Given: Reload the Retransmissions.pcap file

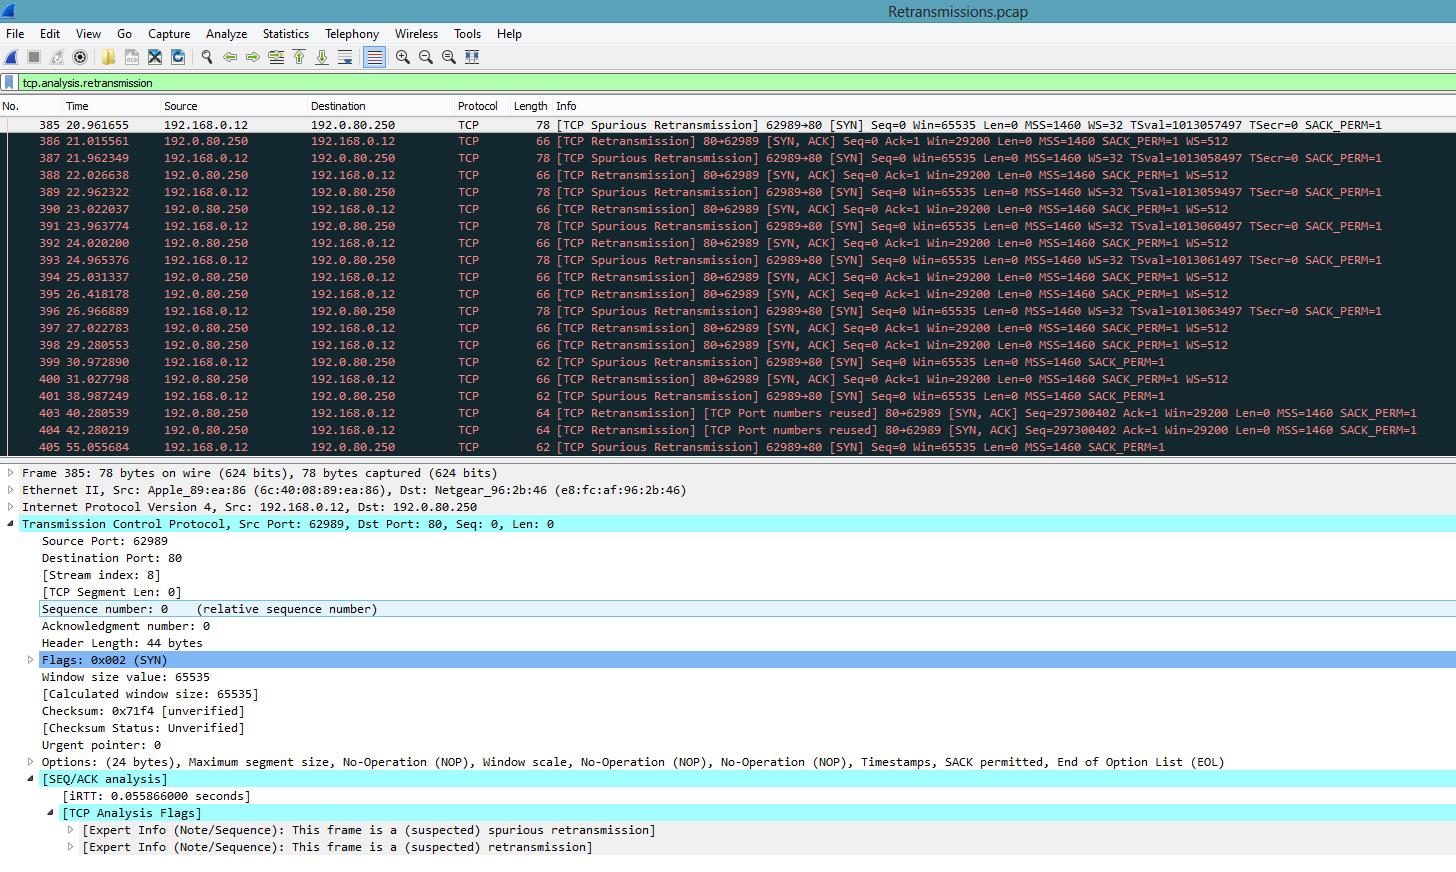Looking at the screenshot, I should pos(179,57).
